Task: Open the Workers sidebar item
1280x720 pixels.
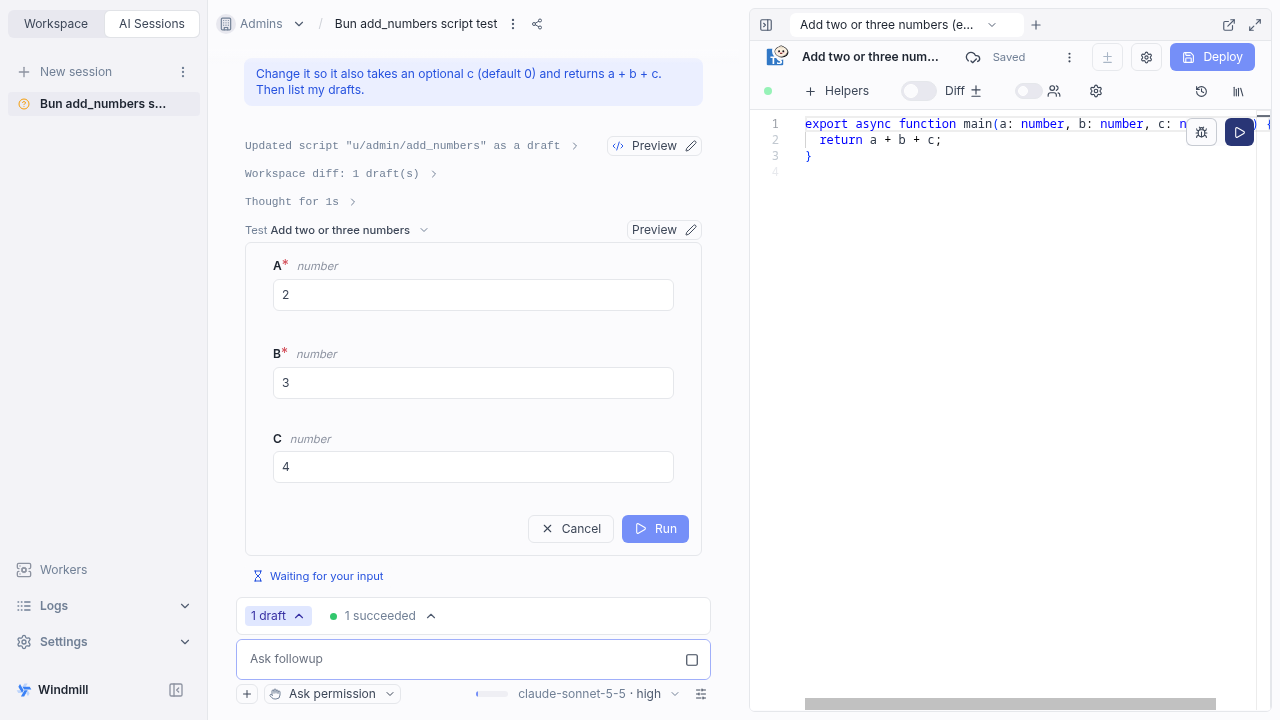Action: point(104,570)
